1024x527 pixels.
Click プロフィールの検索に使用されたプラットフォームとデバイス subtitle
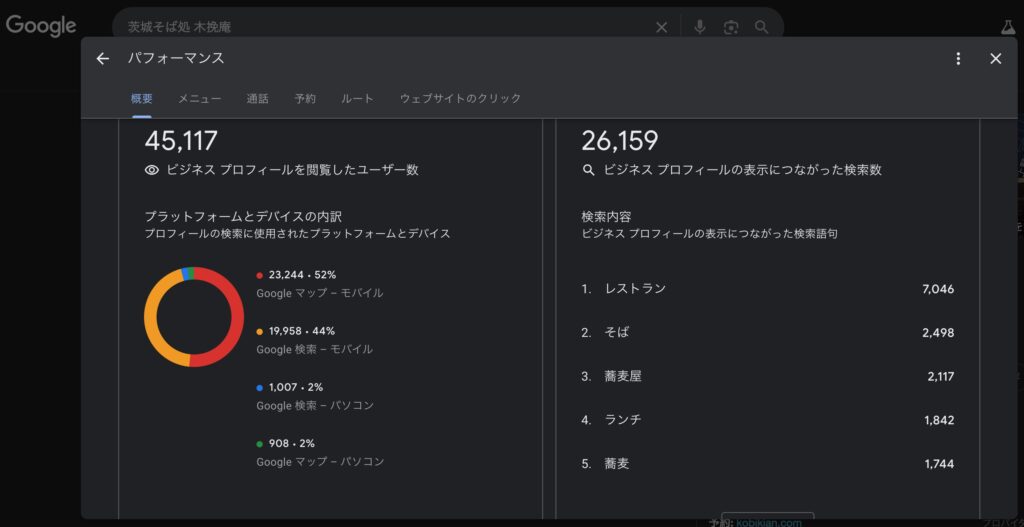pos(298,234)
